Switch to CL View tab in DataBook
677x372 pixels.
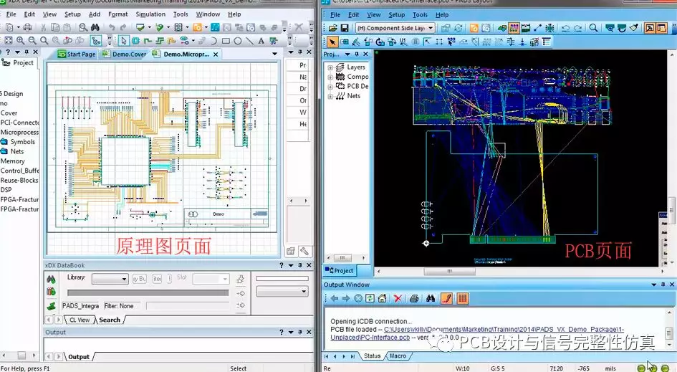[79, 320]
